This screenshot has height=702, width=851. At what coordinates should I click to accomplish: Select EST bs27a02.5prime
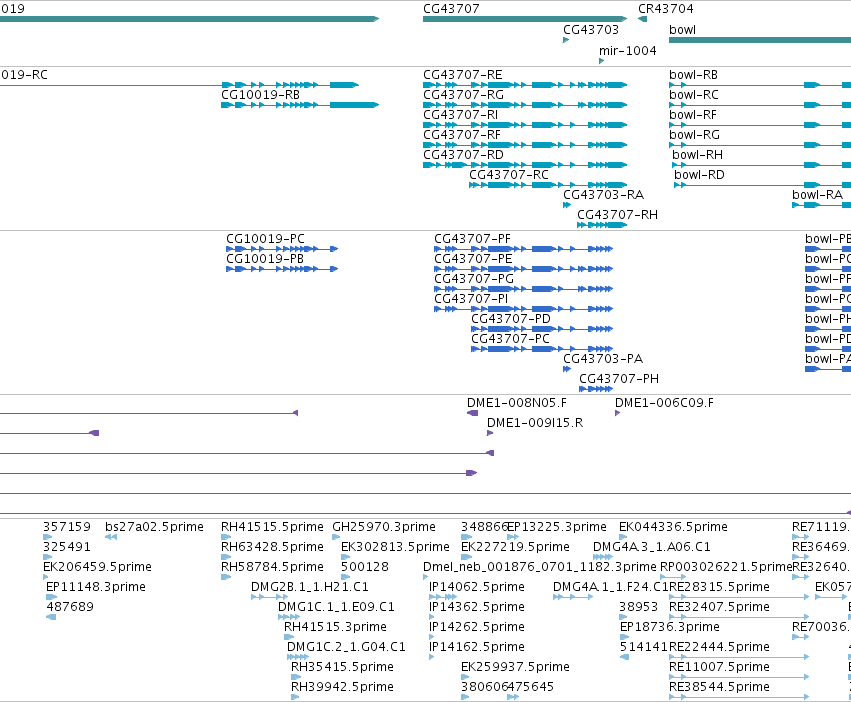click(x=154, y=527)
